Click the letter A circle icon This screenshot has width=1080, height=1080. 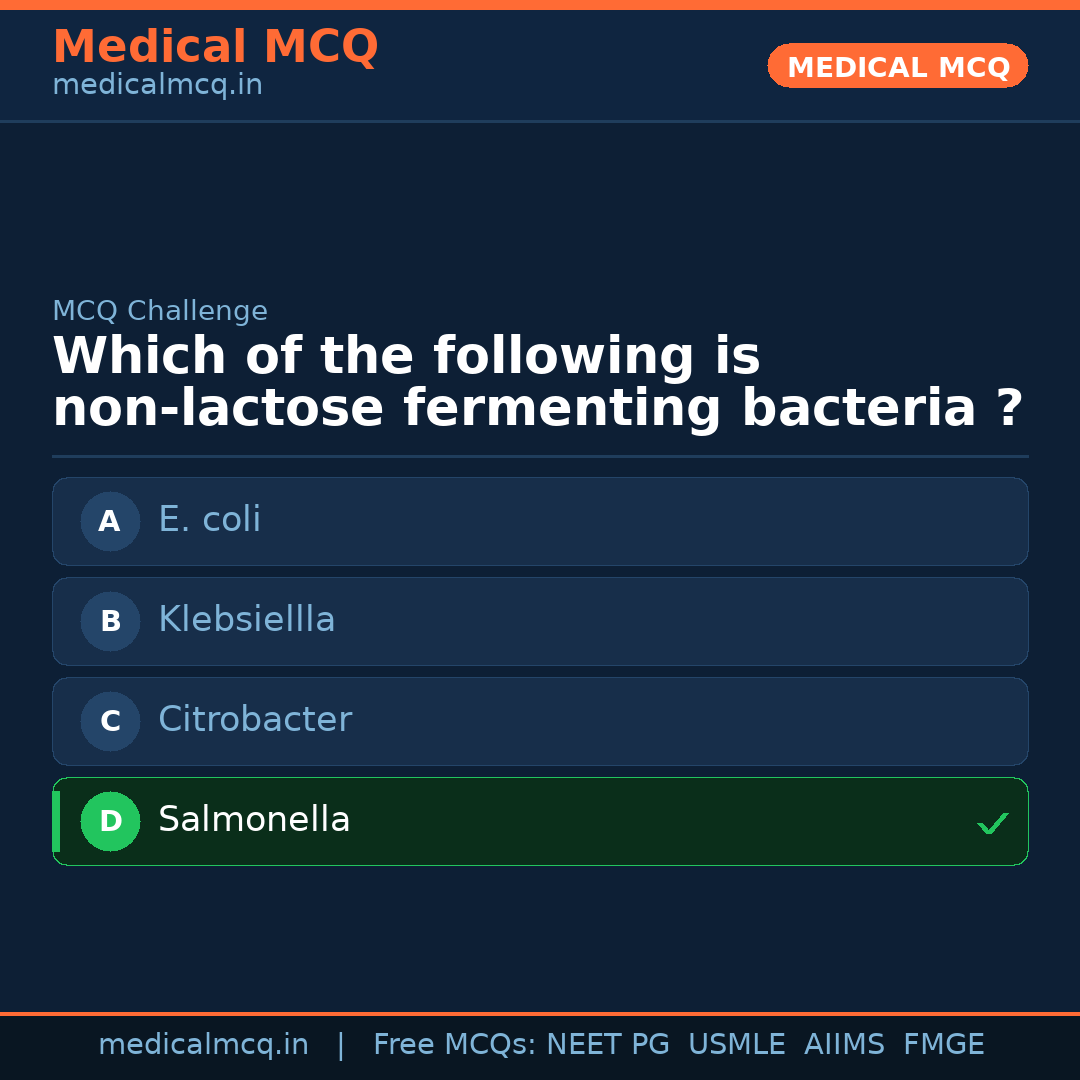[x=110, y=521]
